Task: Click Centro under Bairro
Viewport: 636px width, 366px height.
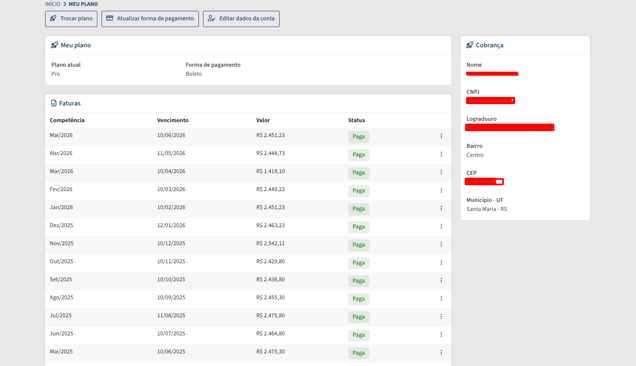Action: [475, 155]
